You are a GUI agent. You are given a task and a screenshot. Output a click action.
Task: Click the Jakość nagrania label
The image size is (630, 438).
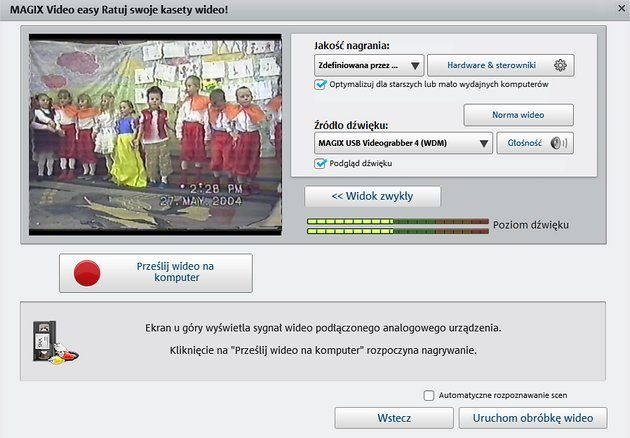tap(352, 45)
